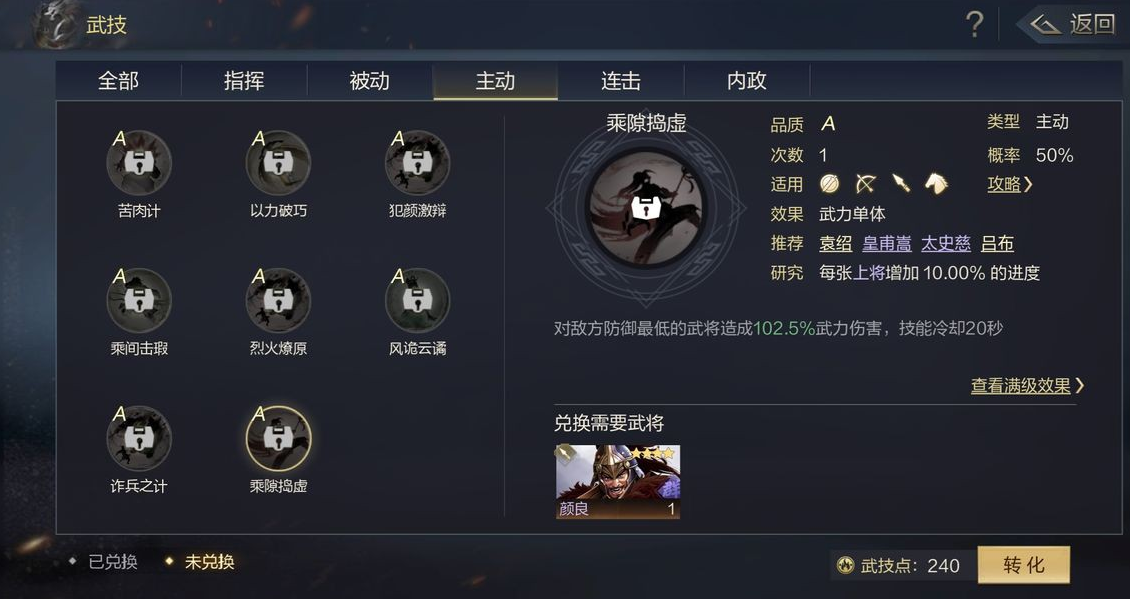Select the 颜良 general card thumbnail
Viewport: 1130px width, 599px height.
[x=618, y=482]
